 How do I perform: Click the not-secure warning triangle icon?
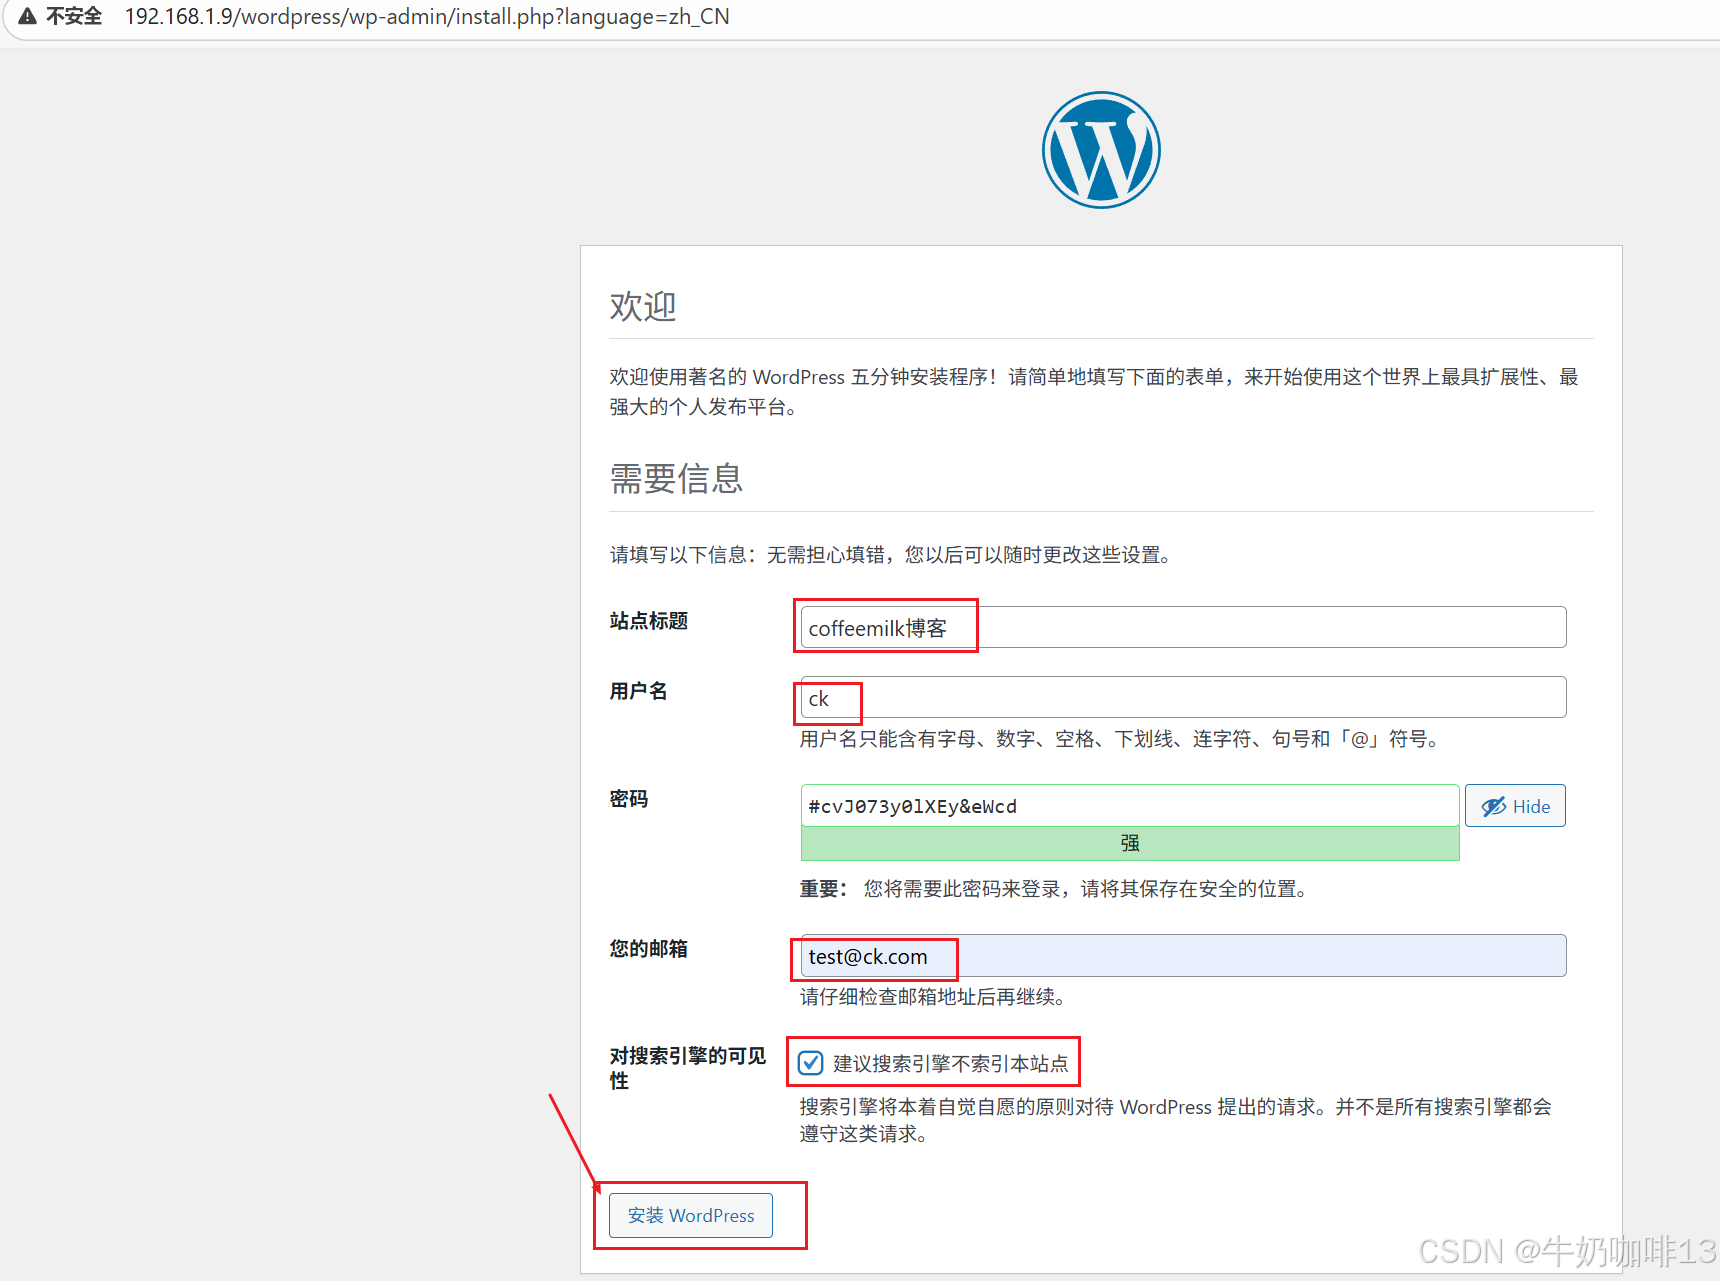27,16
